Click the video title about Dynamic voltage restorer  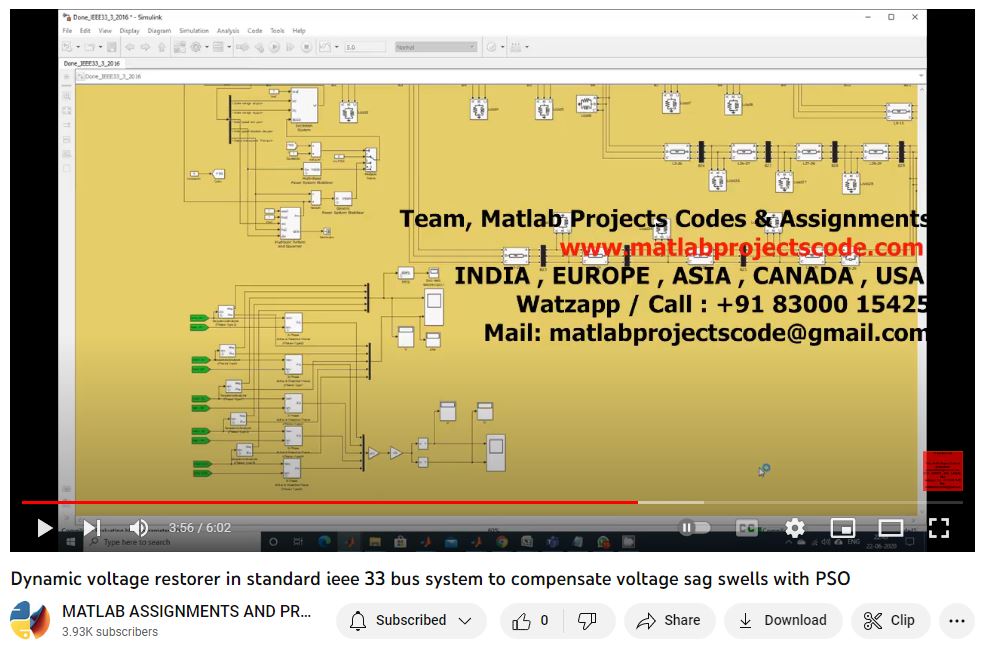click(430, 578)
